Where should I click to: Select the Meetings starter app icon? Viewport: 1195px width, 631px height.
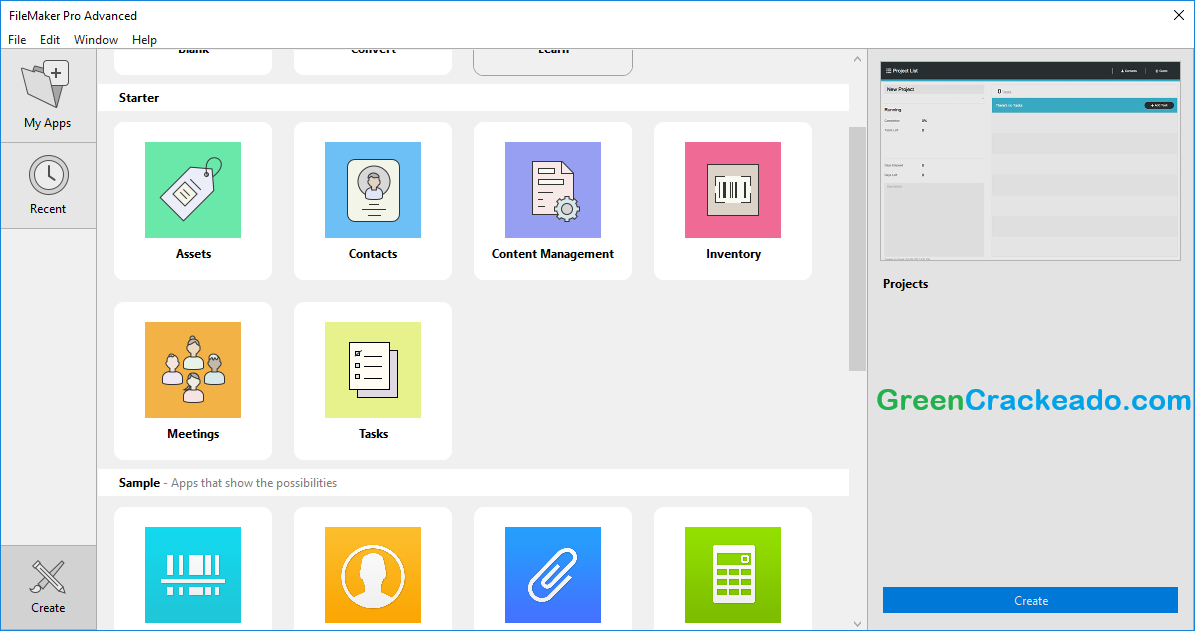click(x=192, y=370)
